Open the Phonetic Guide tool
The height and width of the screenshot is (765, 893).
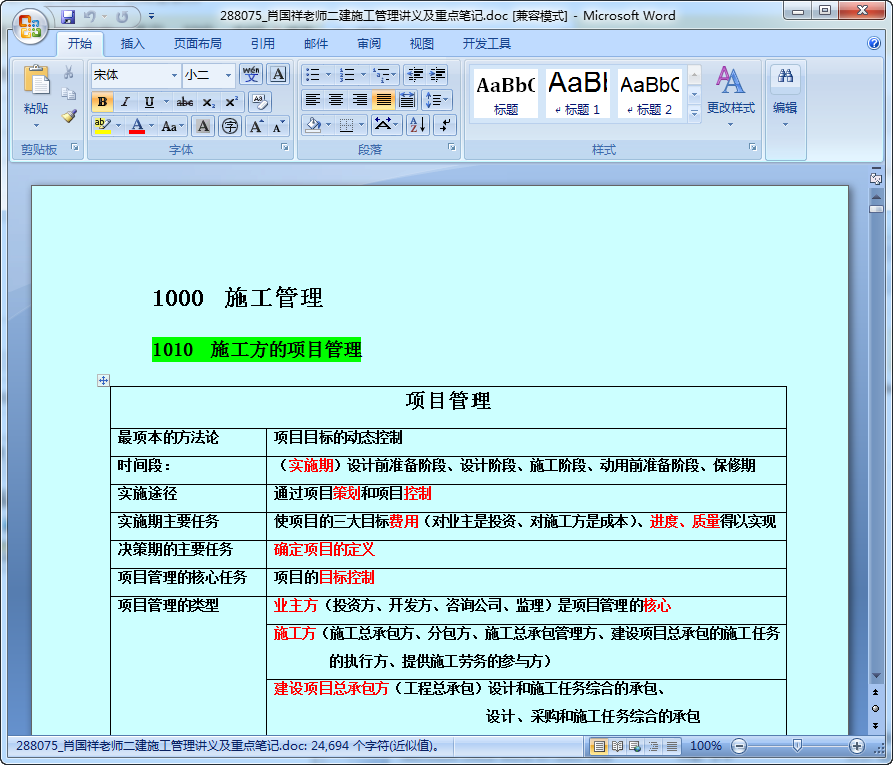[x=251, y=75]
